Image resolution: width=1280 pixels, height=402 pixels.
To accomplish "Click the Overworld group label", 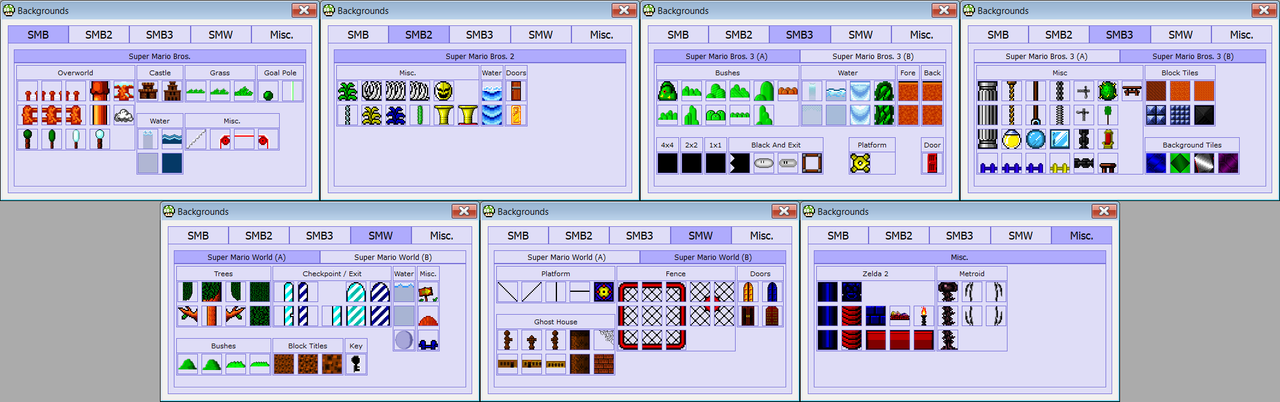I will [x=76, y=73].
